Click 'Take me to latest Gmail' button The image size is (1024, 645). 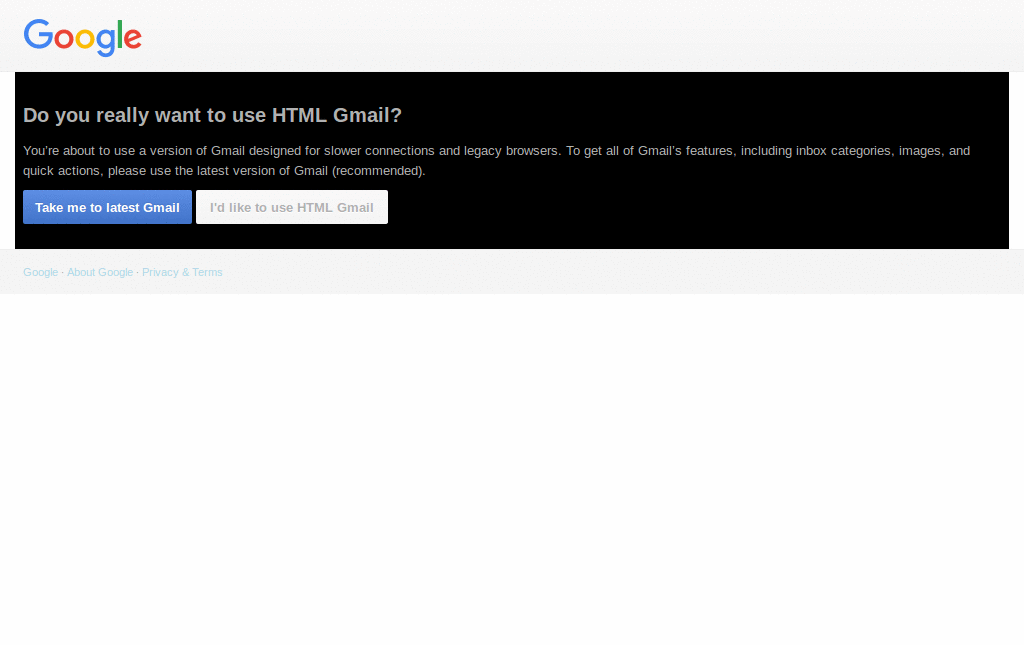[x=107, y=207]
